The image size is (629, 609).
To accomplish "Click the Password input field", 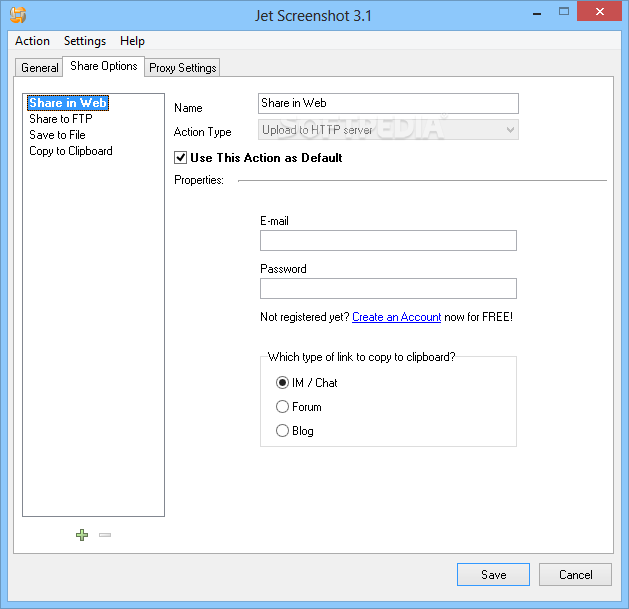I will coord(388,288).
